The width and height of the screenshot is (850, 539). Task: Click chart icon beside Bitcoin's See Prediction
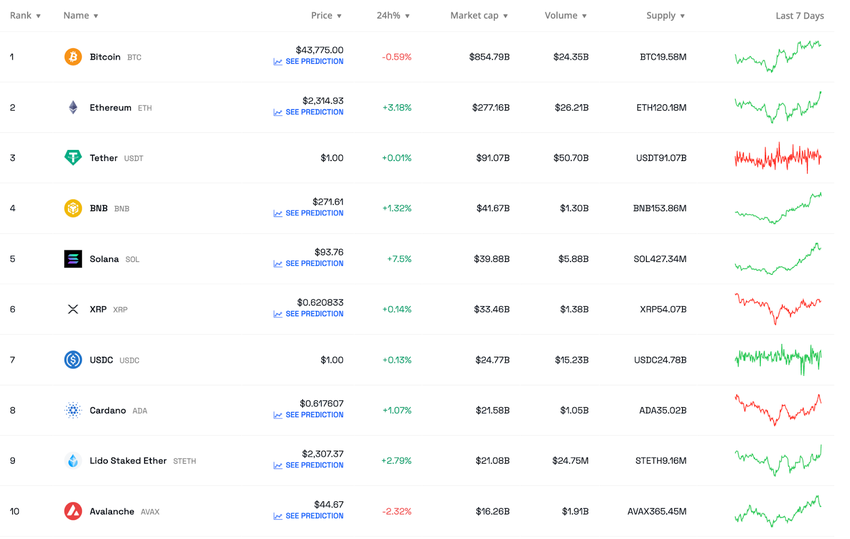tap(278, 62)
